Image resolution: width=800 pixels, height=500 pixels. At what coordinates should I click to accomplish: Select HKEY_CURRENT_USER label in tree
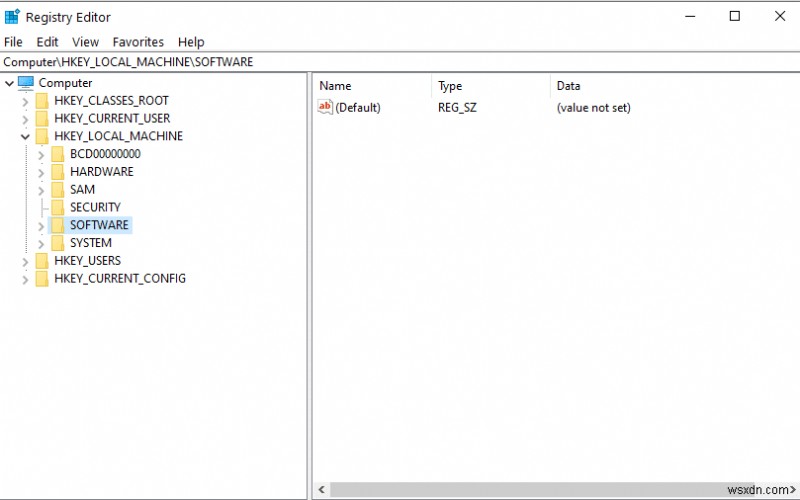112,118
